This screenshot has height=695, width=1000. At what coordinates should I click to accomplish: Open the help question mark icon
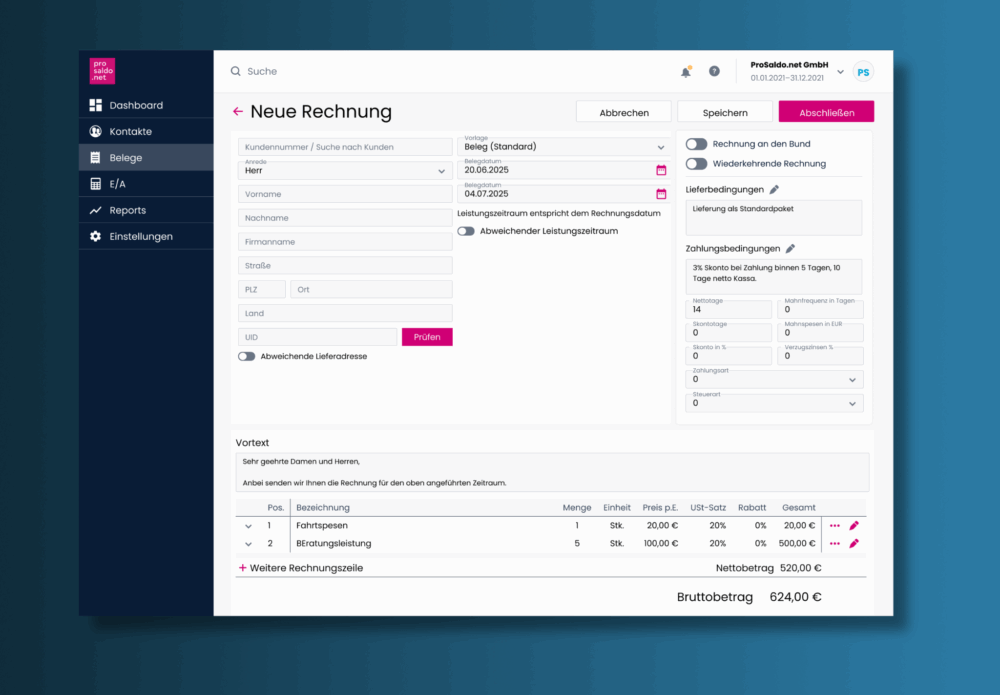tap(714, 72)
